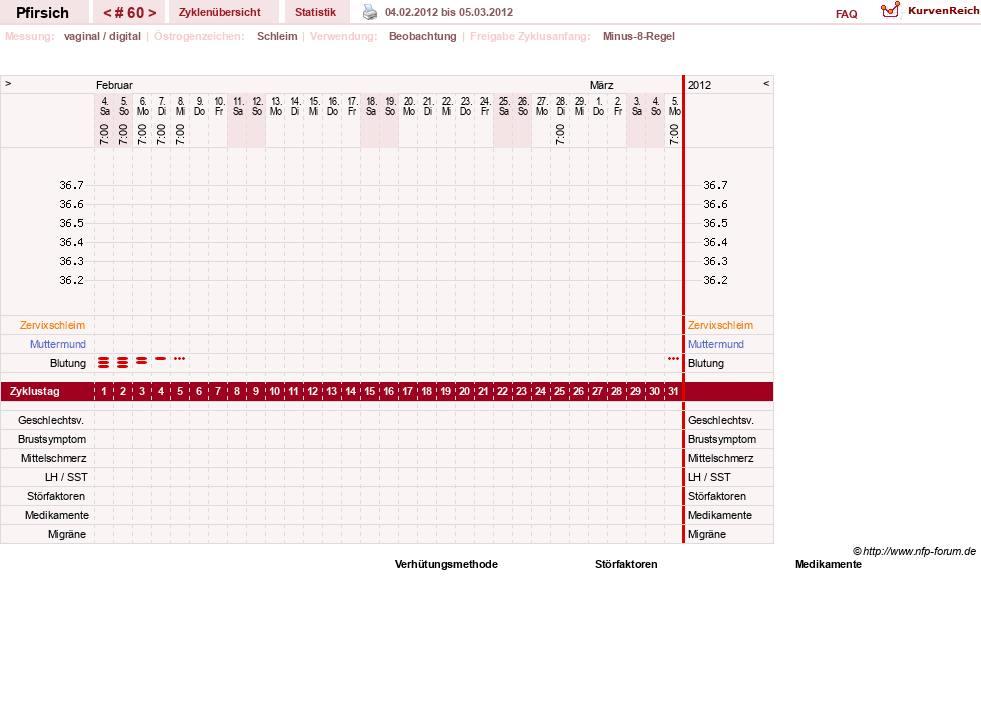Go to previous cycle with left arrow by #60

pos(107,13)
